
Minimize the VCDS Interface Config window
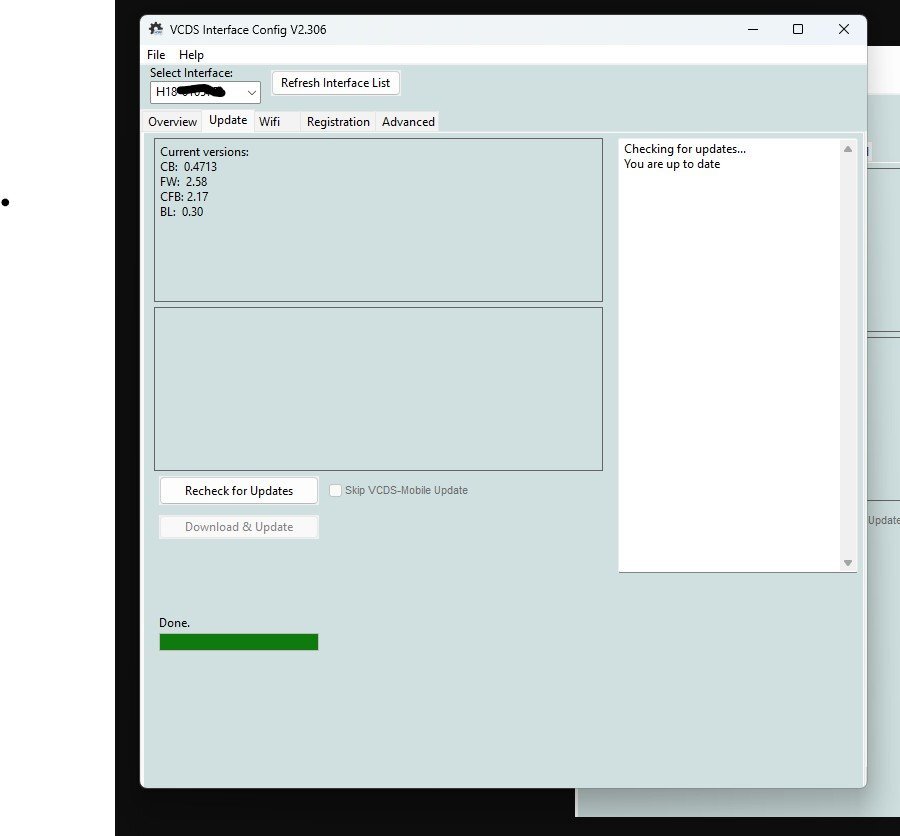pos(753,29)
